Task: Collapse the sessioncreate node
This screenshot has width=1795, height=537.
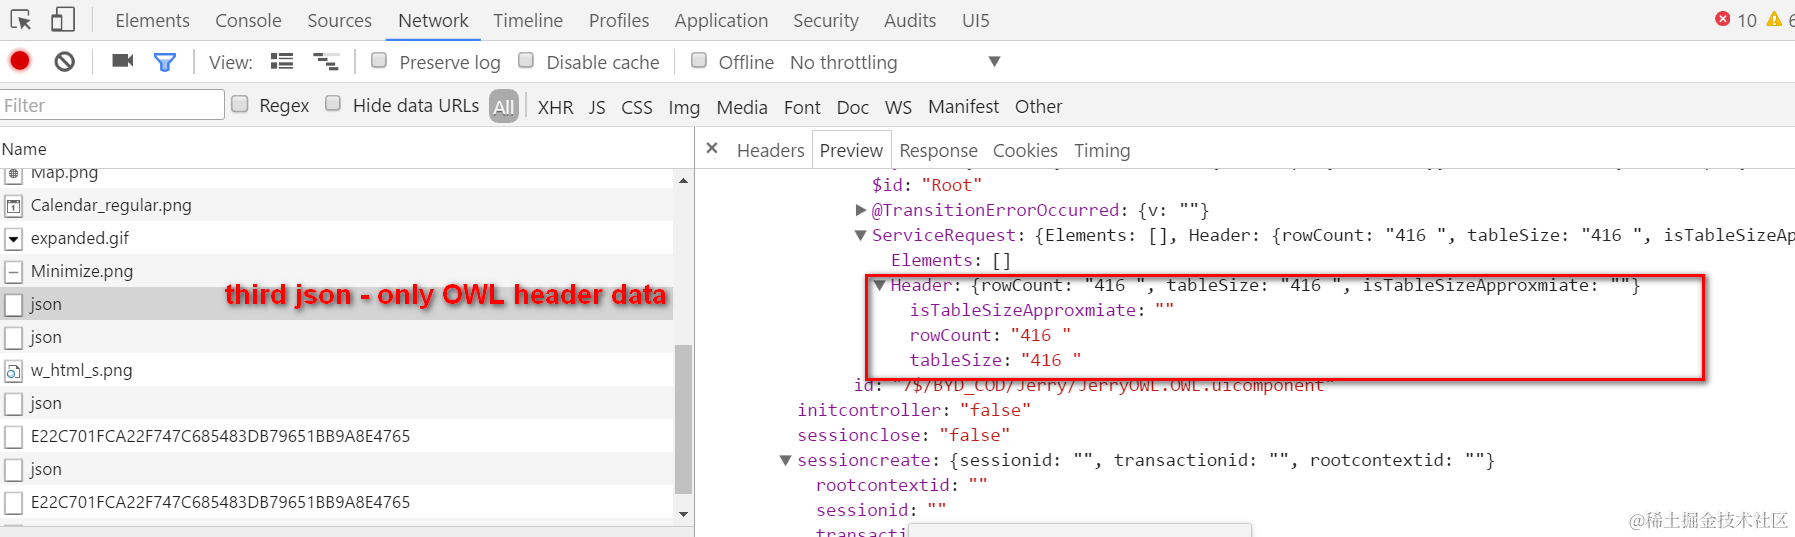Action: pyautogui.click(x=786, y=460)
